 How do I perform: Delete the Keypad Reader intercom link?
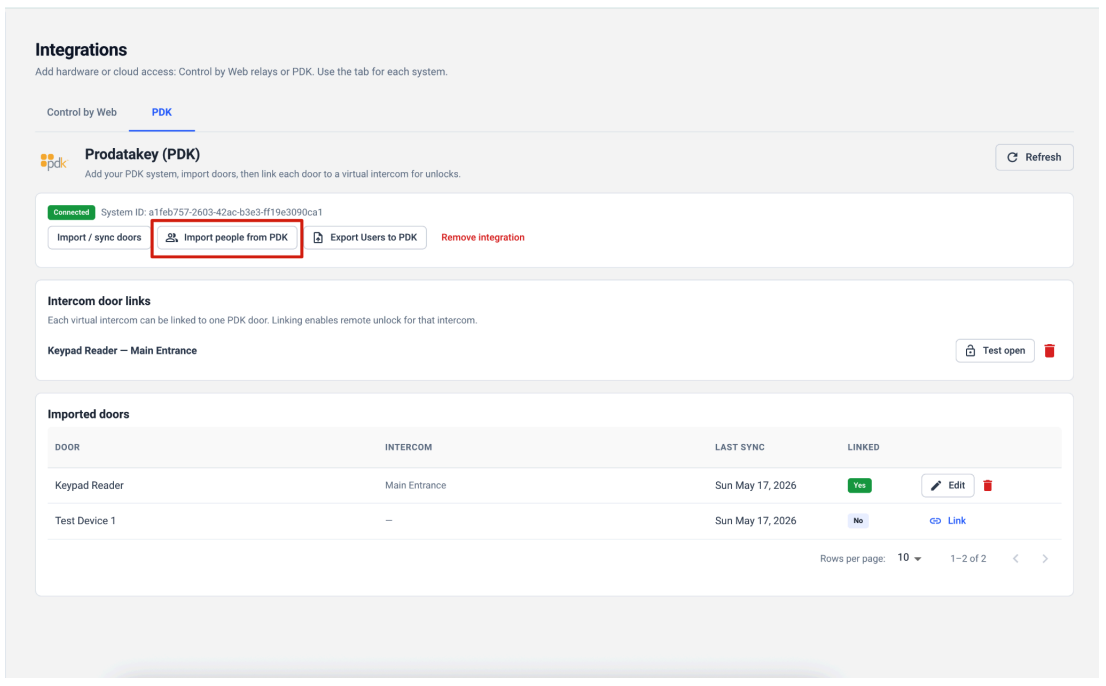[1050, 350]
